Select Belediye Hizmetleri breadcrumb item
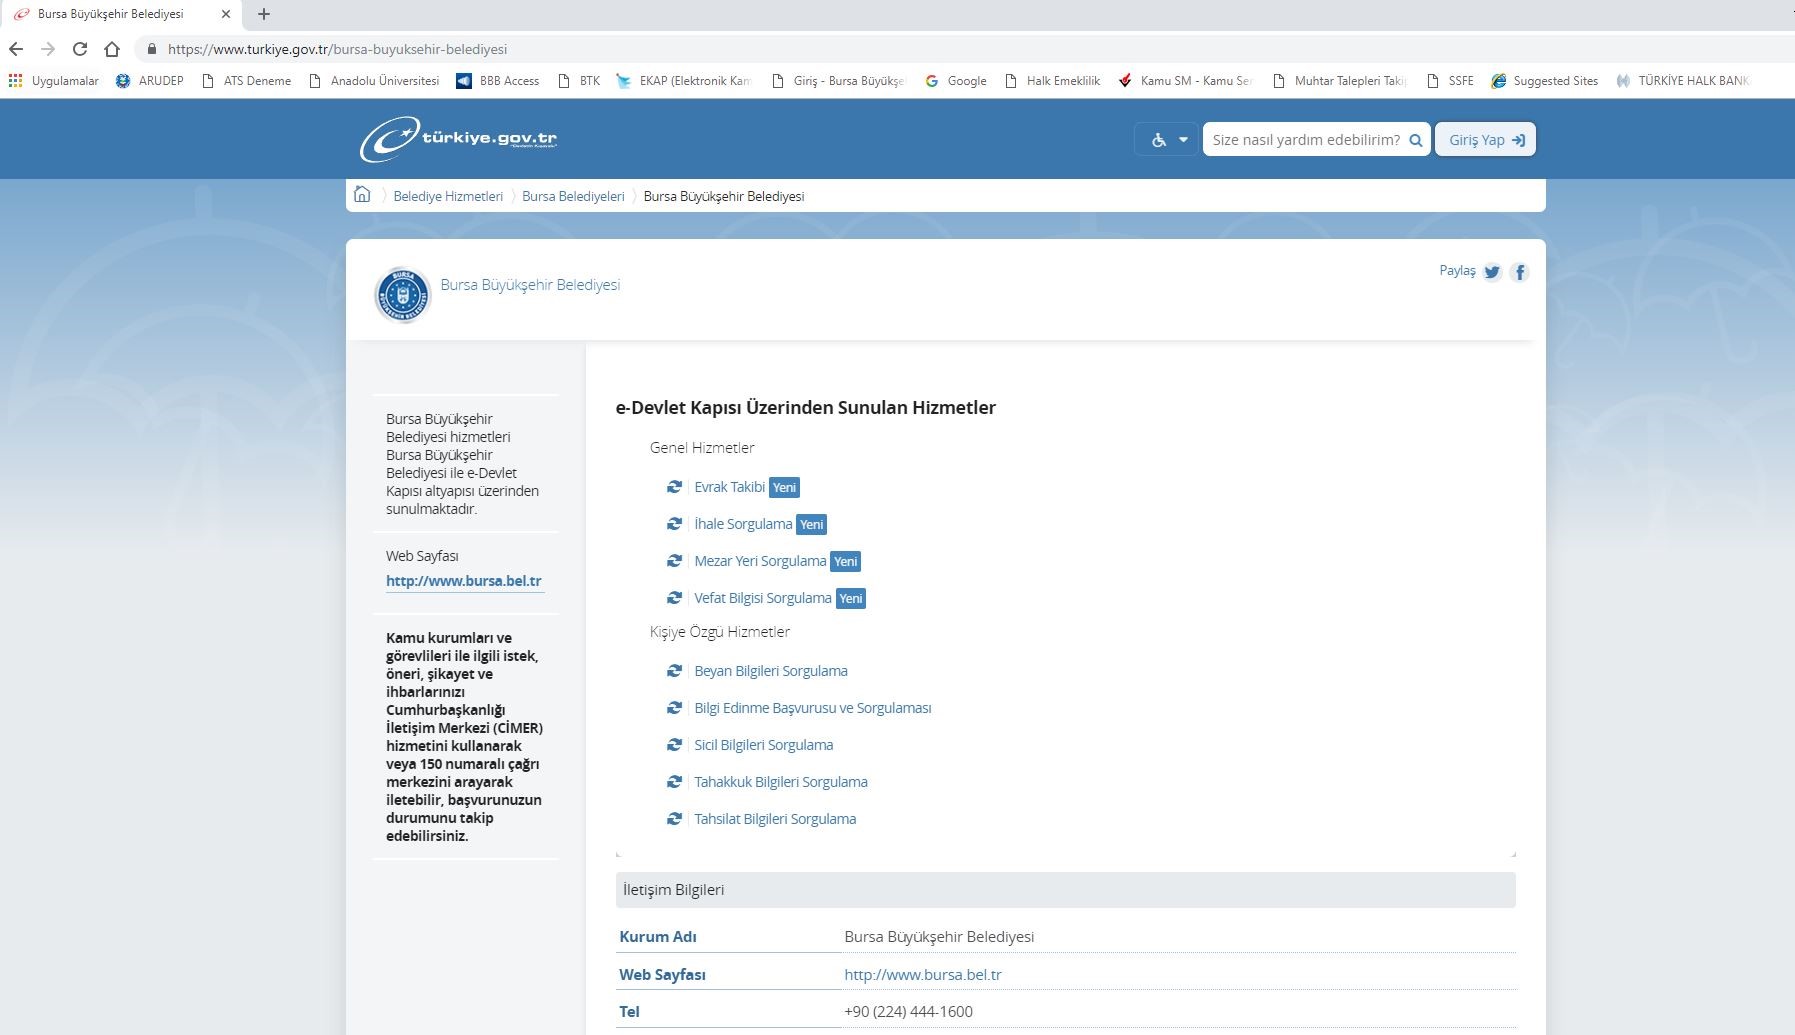This screenshot has height=1035, width=1795. click(448, 196)
